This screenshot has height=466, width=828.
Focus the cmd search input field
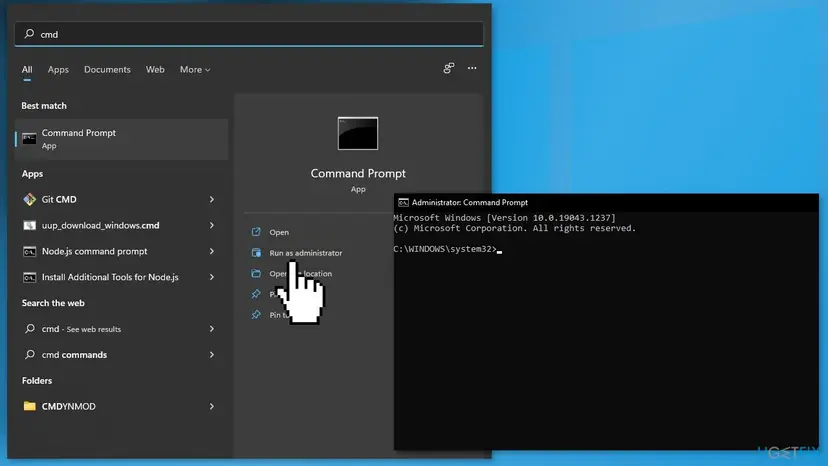pos(249,34)
